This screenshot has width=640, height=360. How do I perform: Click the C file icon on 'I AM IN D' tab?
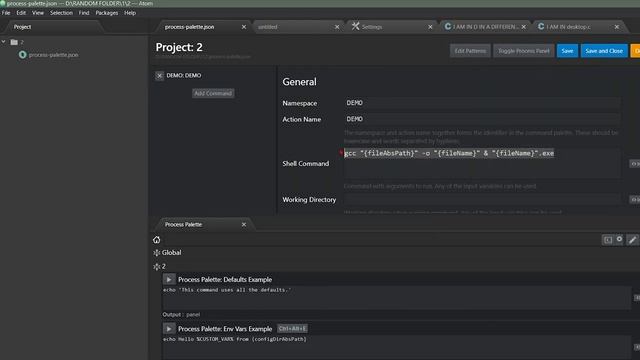[448, 27]
